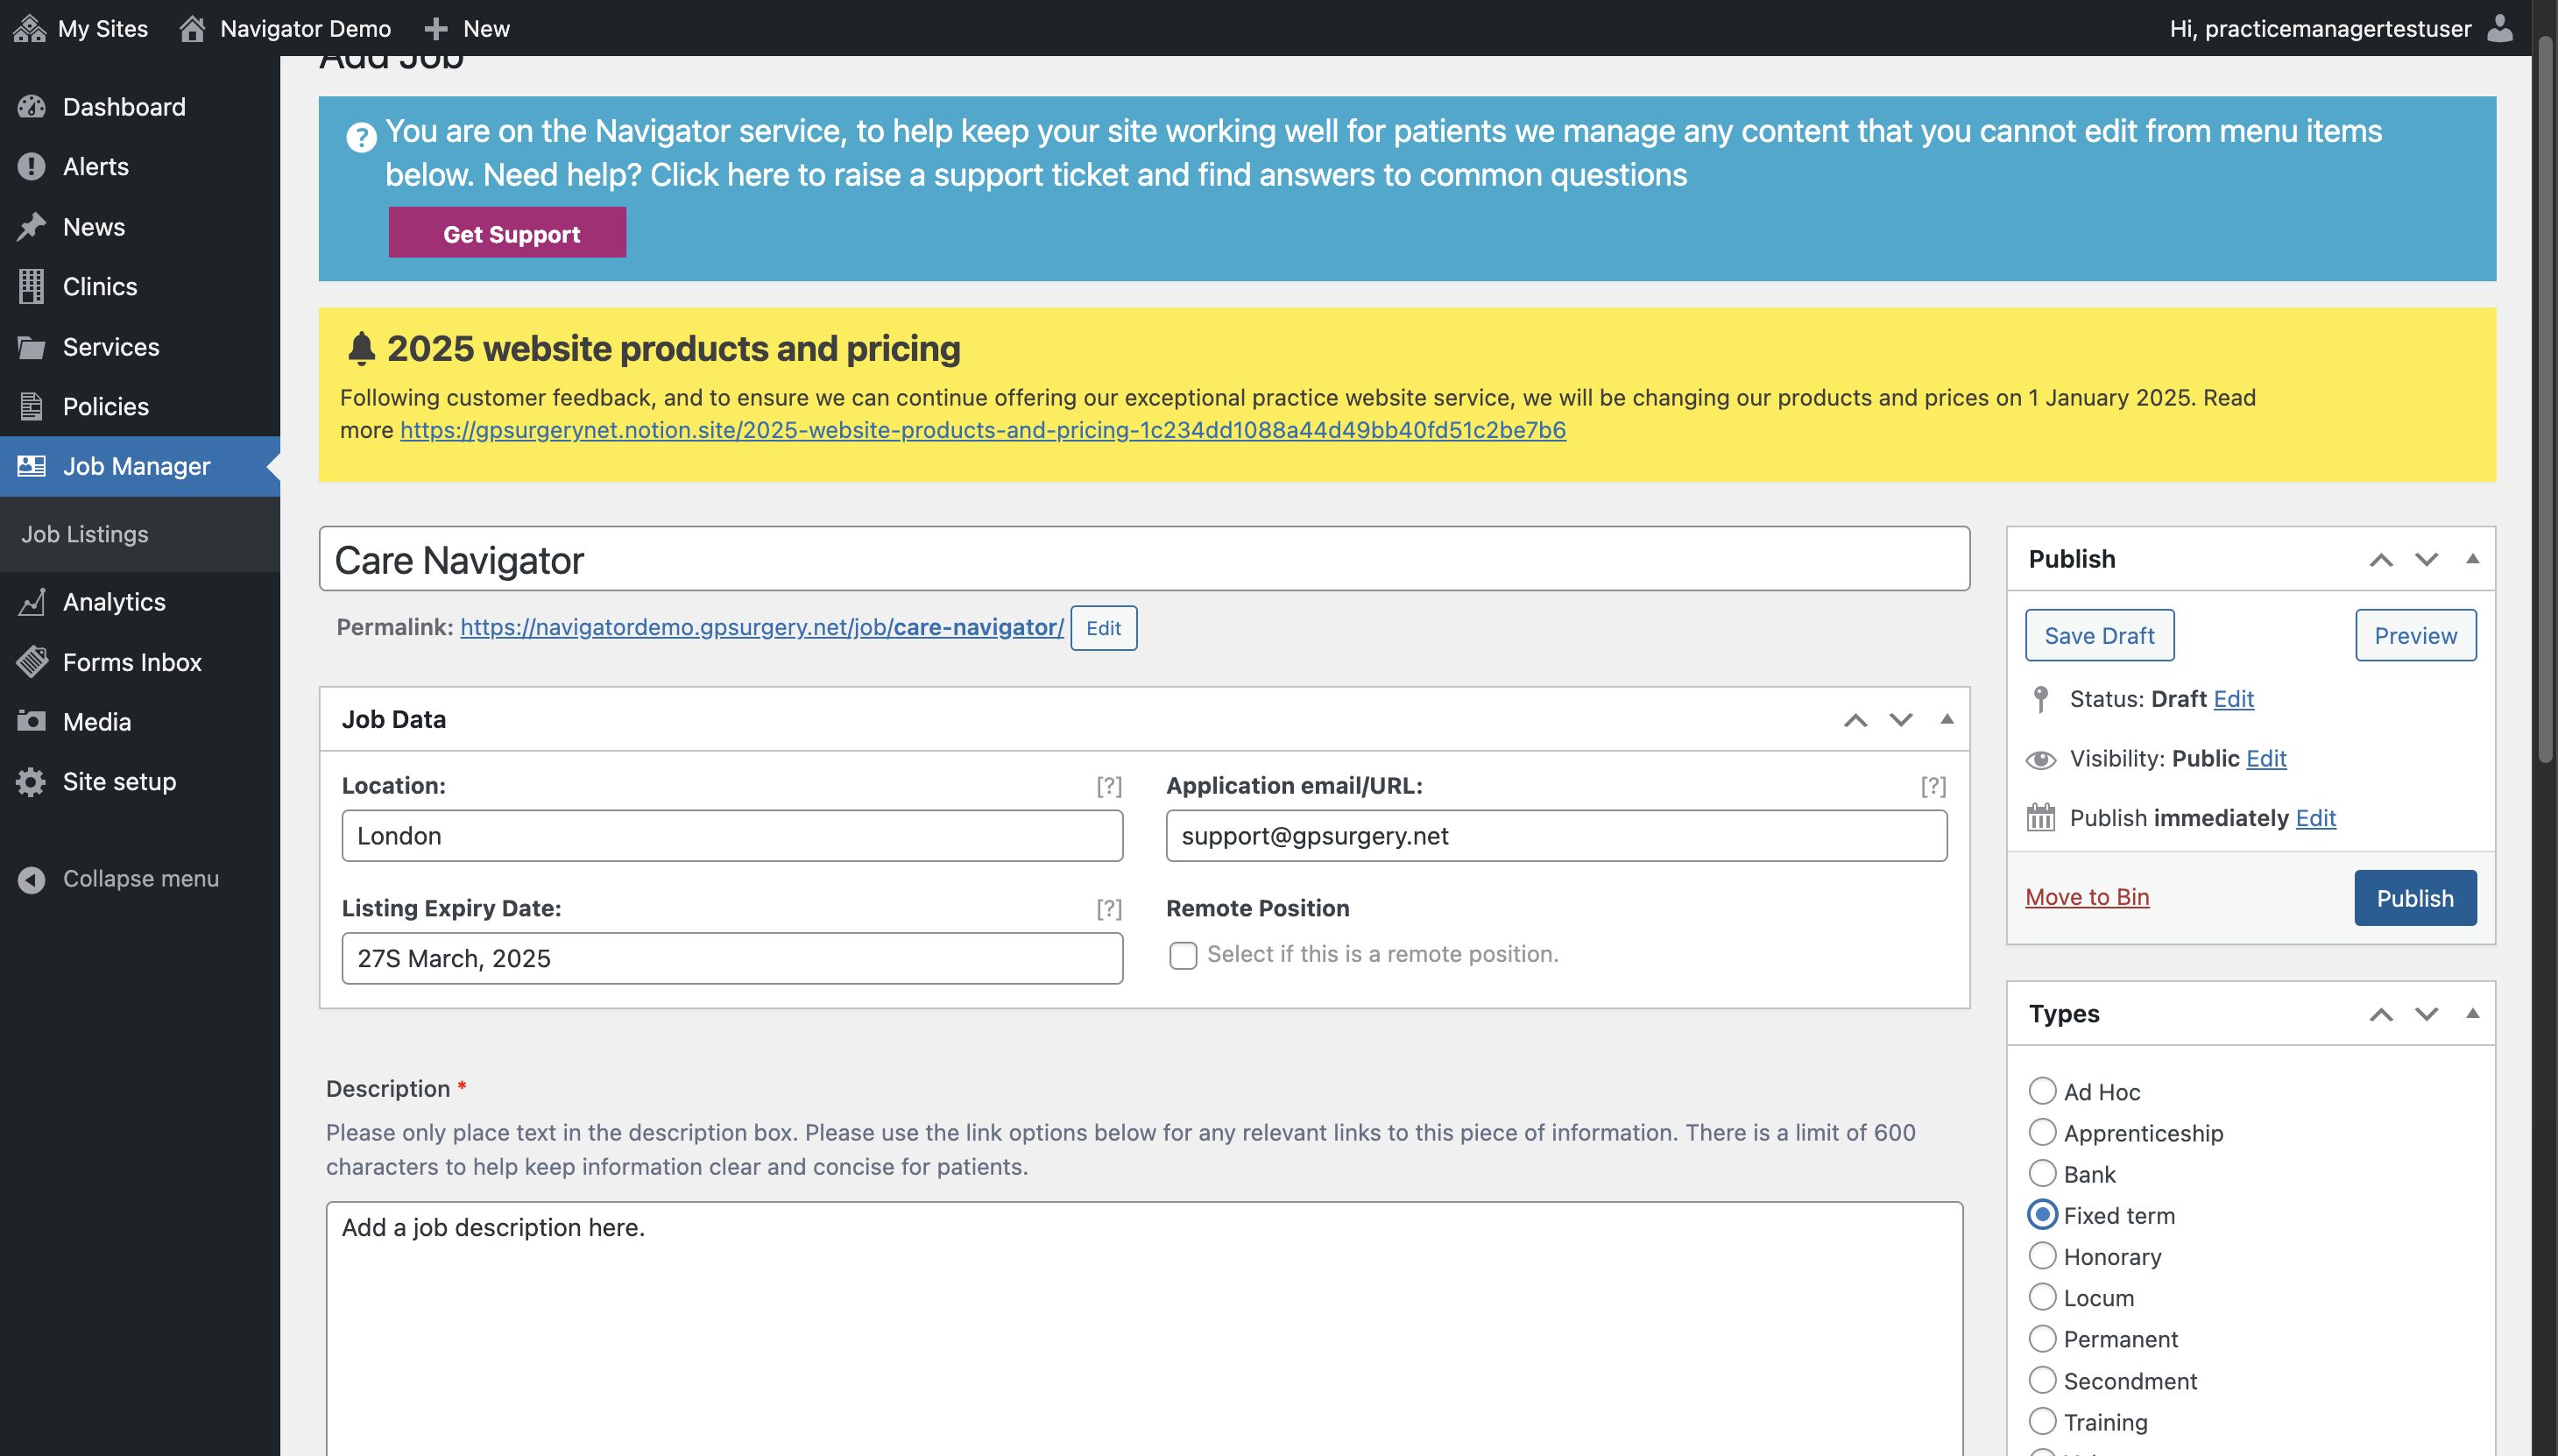Move the Publish panel up
Image resolution: width=2558 pixels, height=1456 pixels.
pos(2381,559)
